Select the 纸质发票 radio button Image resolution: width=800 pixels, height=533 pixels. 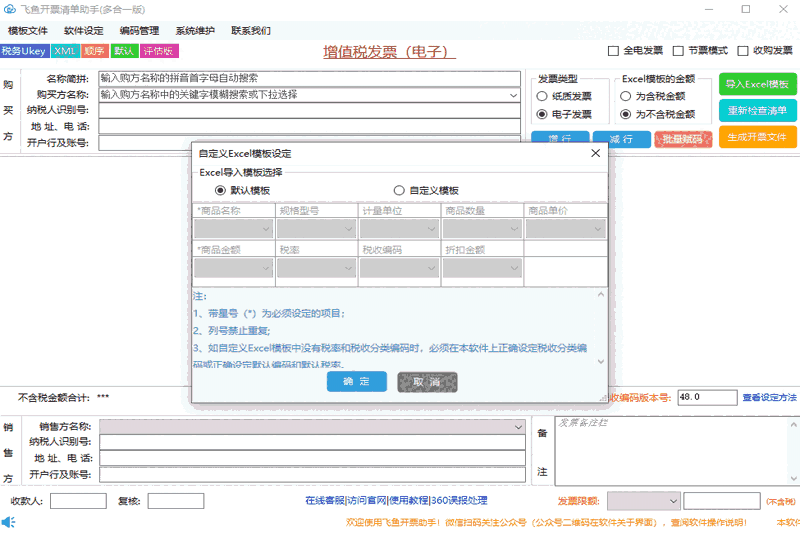pos(542,96)
